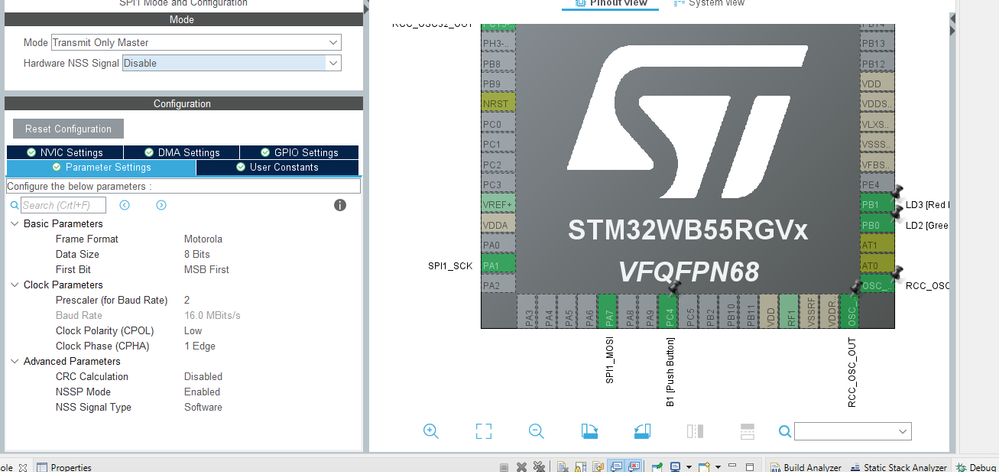The image size is (999, 472).
Task: Click the pushpin on the PB1 pin
Action: click(897, 191)
